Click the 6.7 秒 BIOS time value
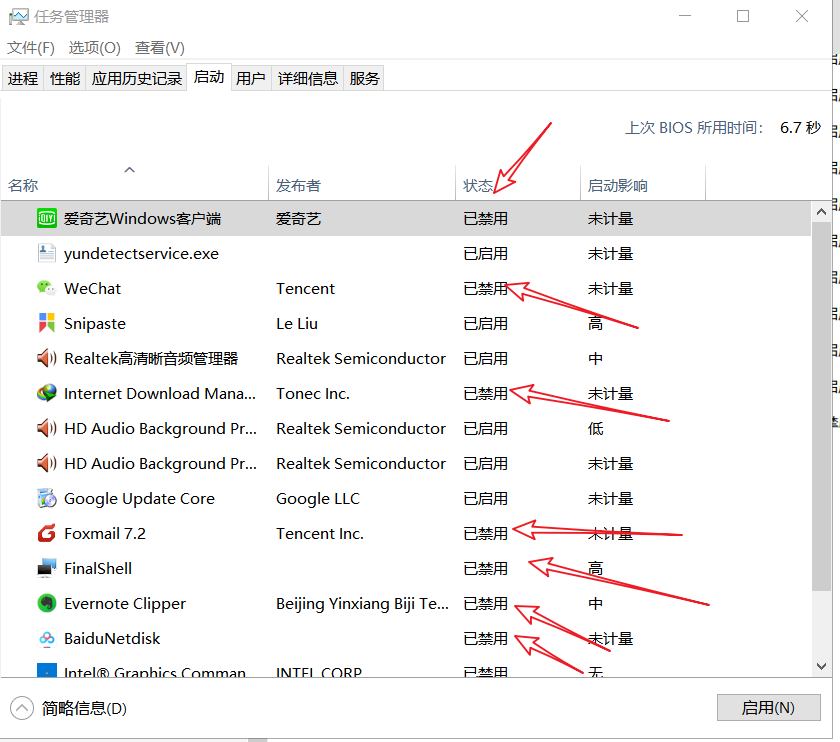Viewport: 840px width, 742px height. [800, 128]
